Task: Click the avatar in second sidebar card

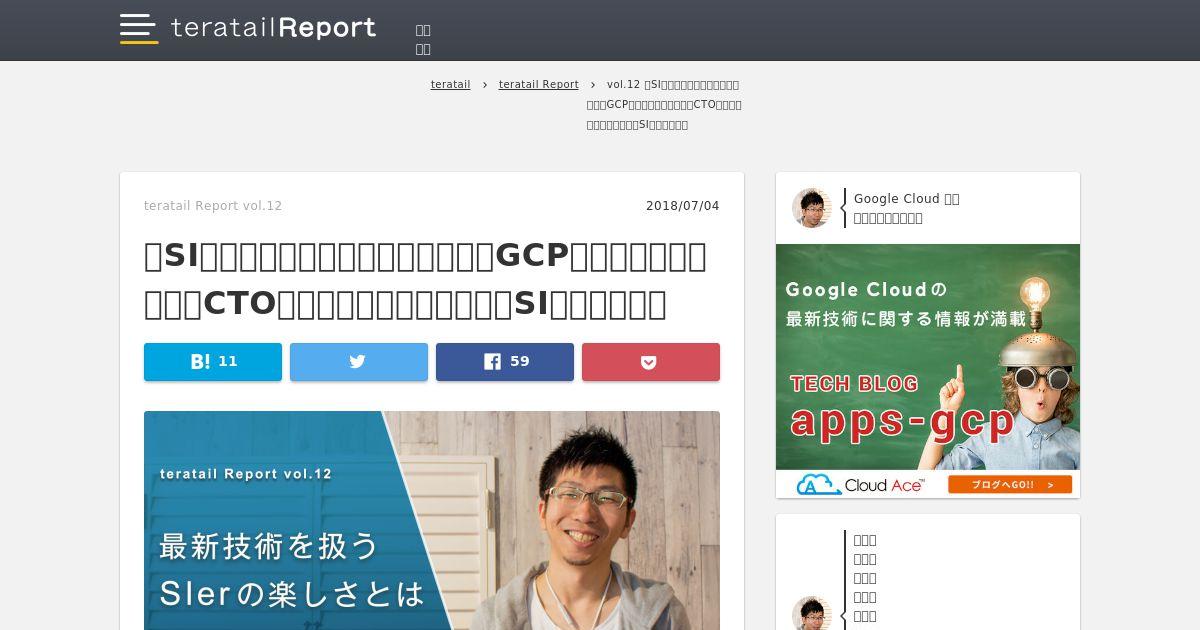Action: click(x=812, y=613)
